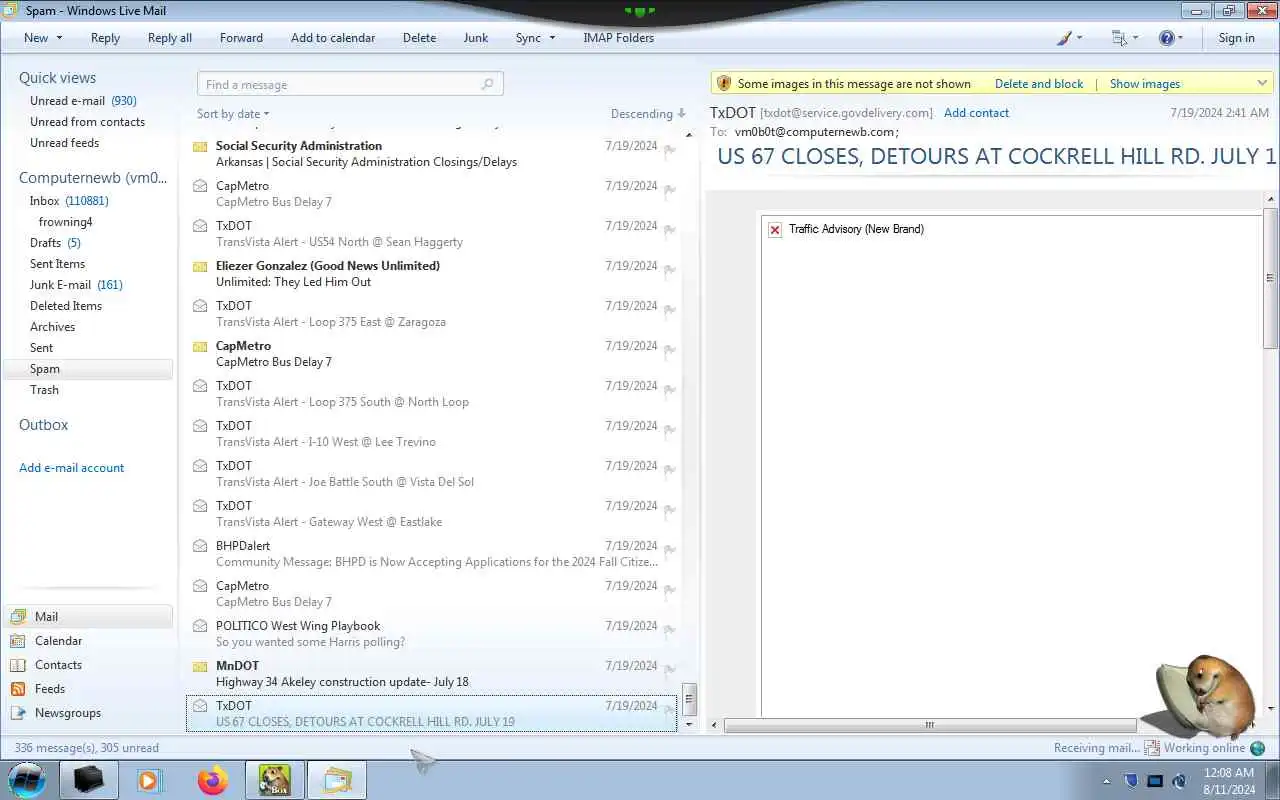
Task: Open the media player taskbar icon
Action: 150,780
